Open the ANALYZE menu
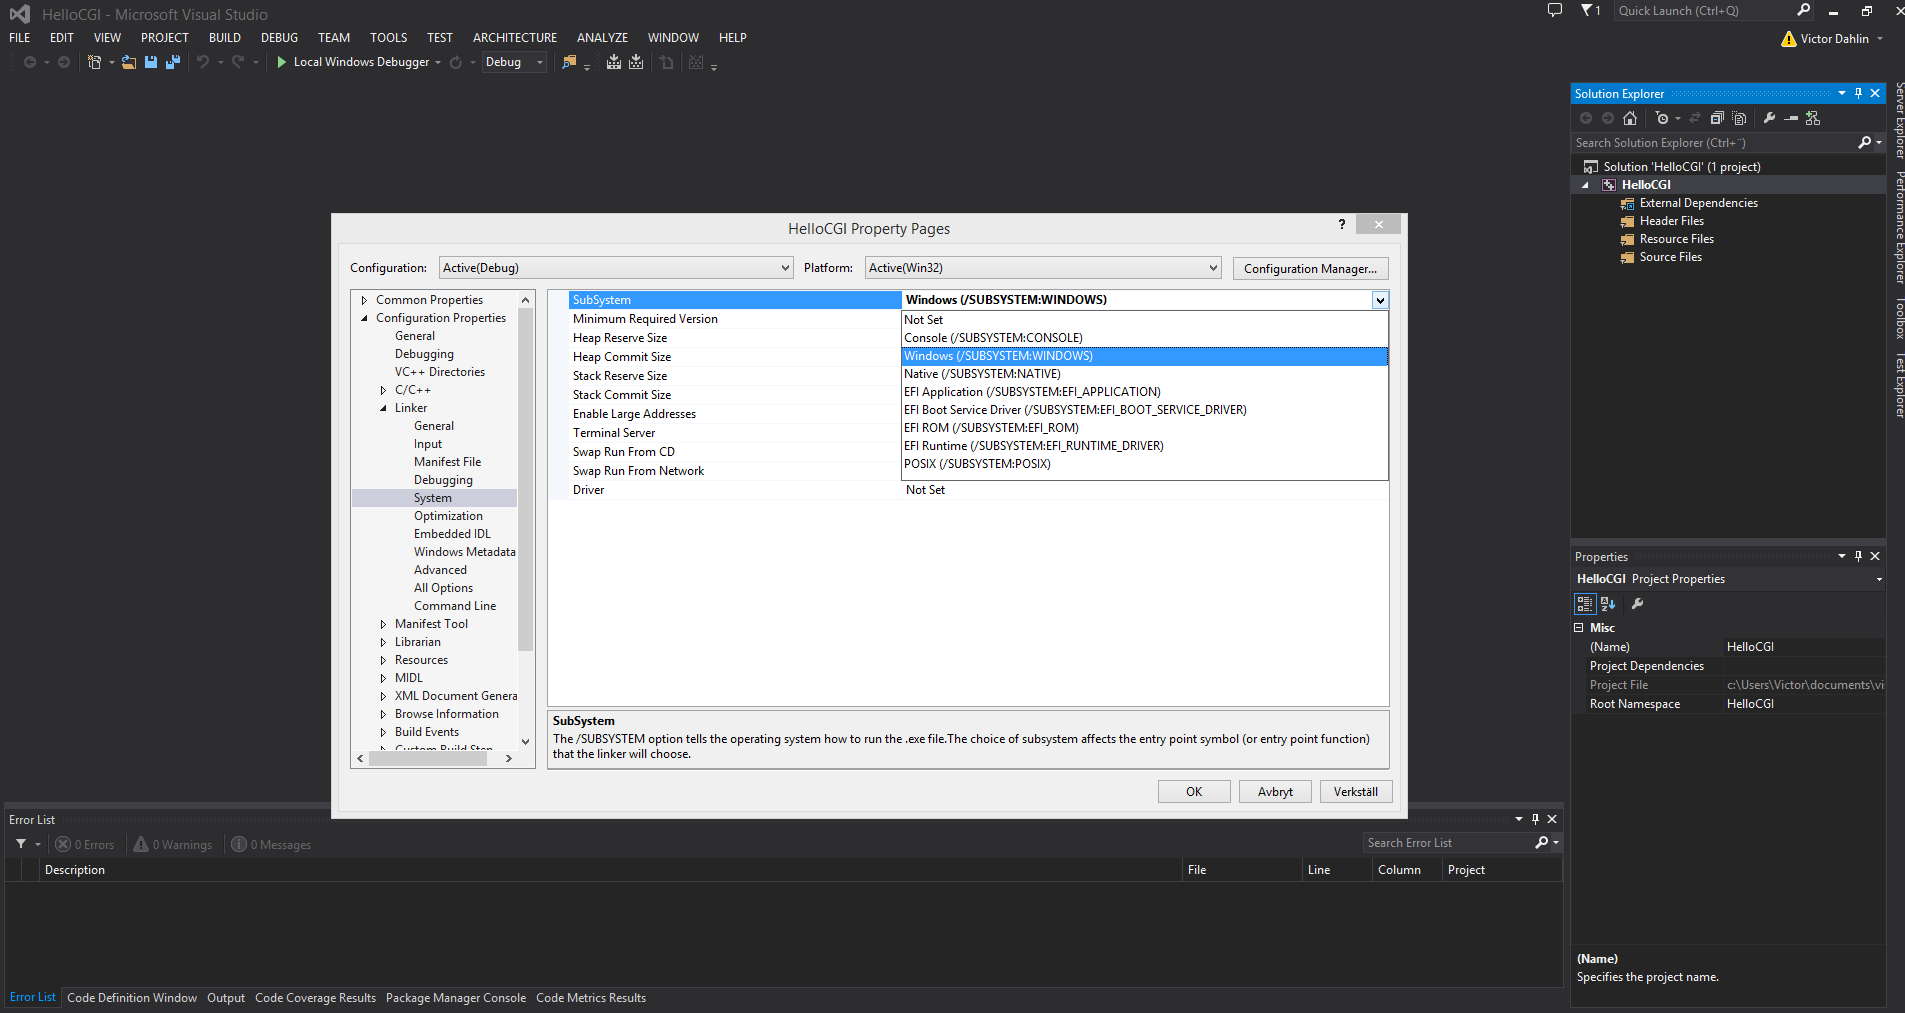This screenshot has width=1905, height=1013. click(x=602, y=38)
